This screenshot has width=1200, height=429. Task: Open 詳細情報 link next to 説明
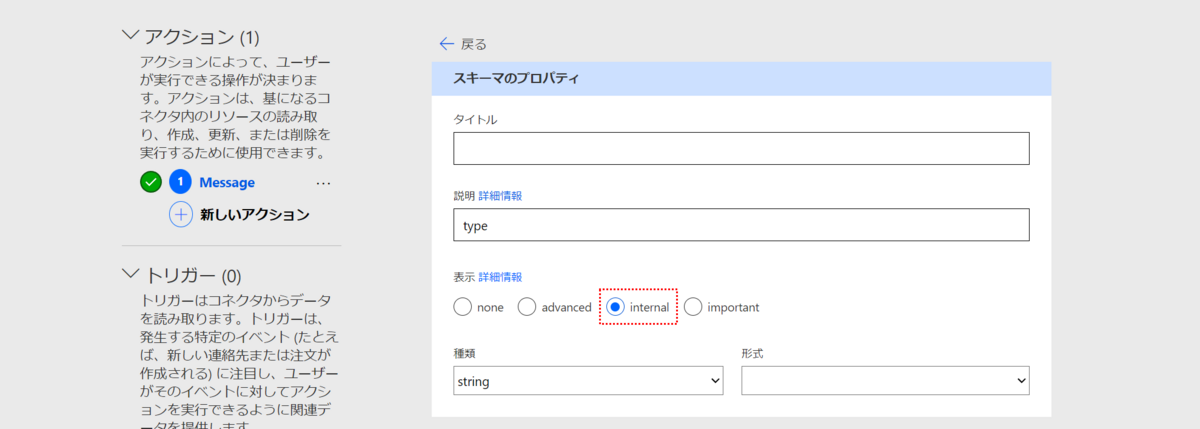click(500, 196)
